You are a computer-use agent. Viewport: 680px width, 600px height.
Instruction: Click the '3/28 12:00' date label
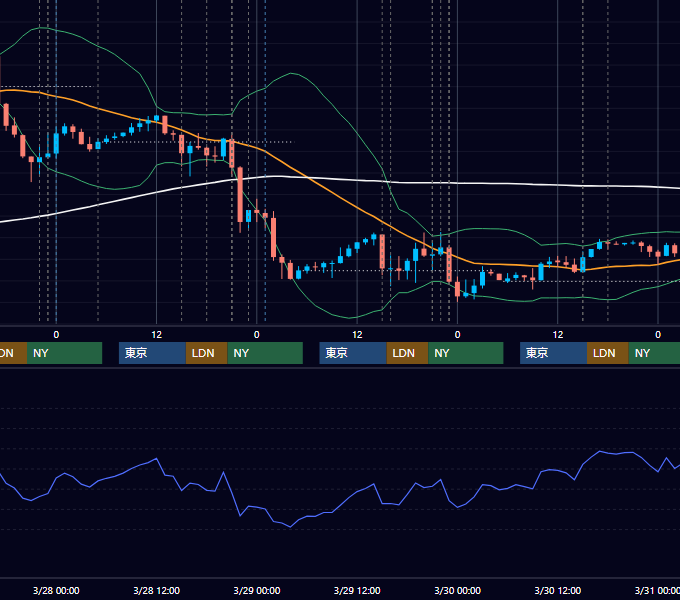(157, 590)
